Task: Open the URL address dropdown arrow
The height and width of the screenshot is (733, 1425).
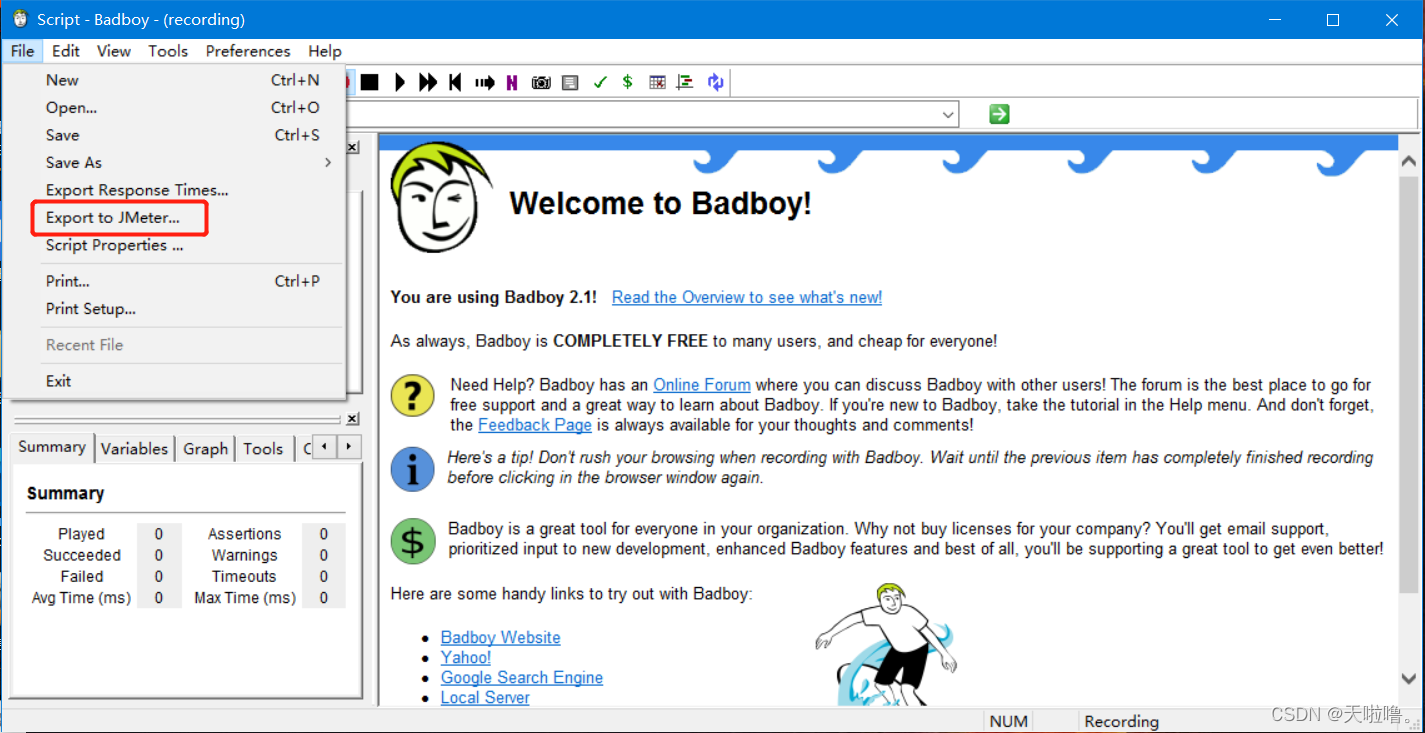Action: (948, 114)
